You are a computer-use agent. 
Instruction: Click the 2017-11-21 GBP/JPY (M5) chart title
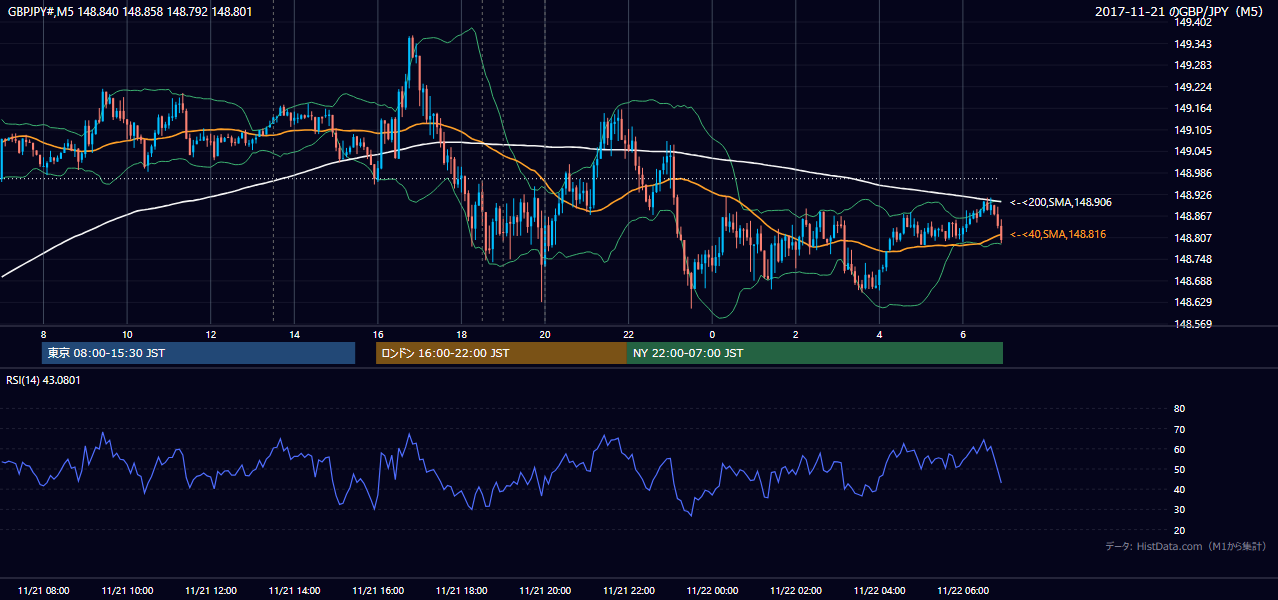(x=1181, y=12)
